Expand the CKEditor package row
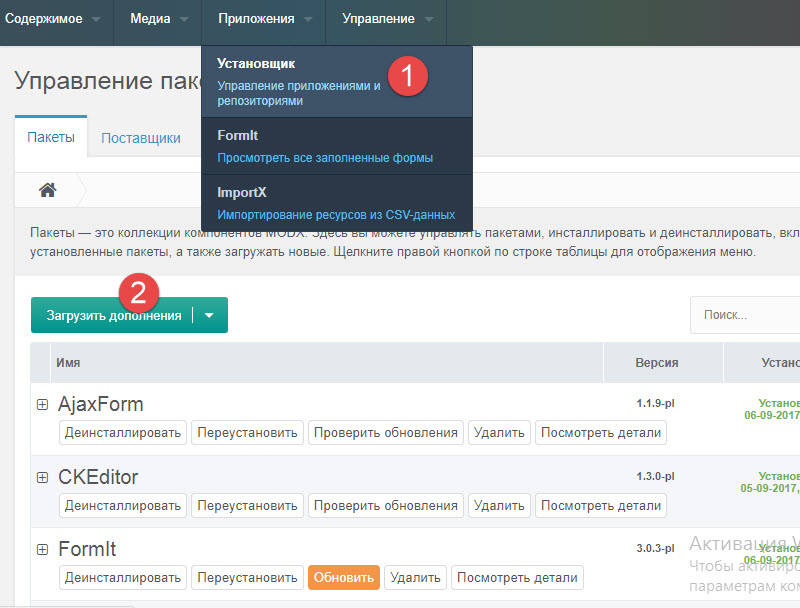 click(x=43, y=477)
